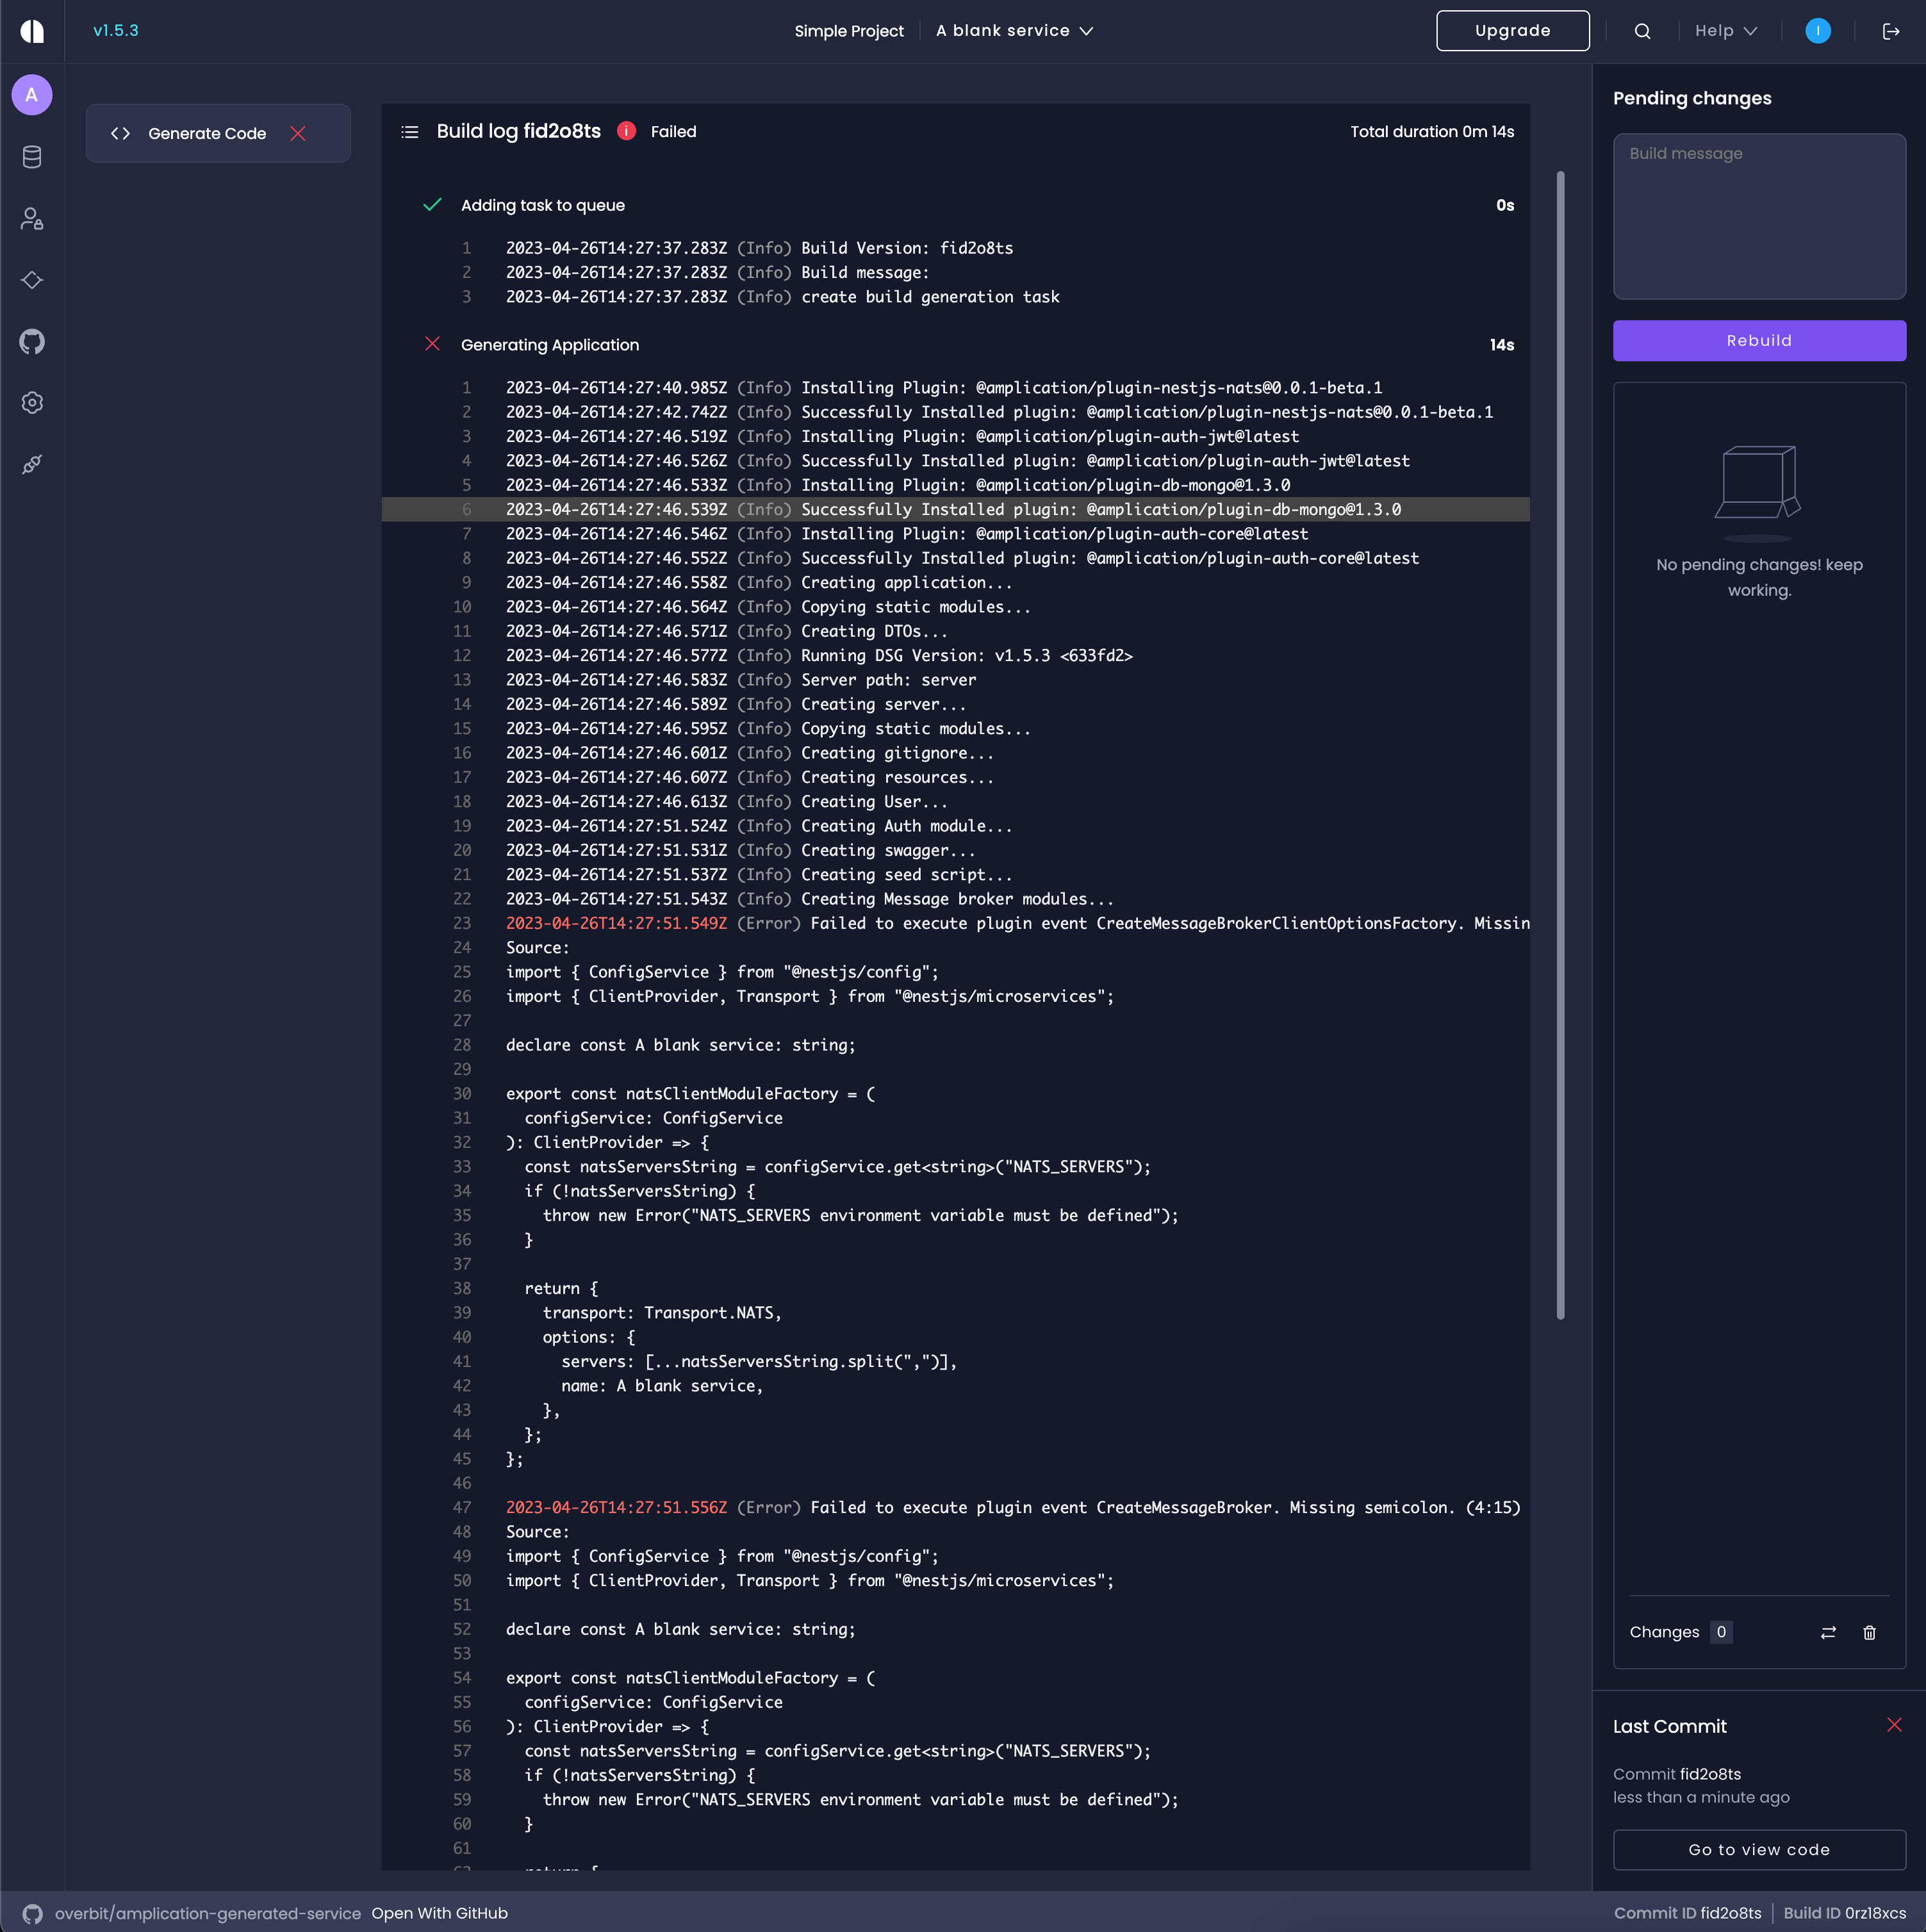Click the compare changes arrows icon

(x=1829, y=1632)
